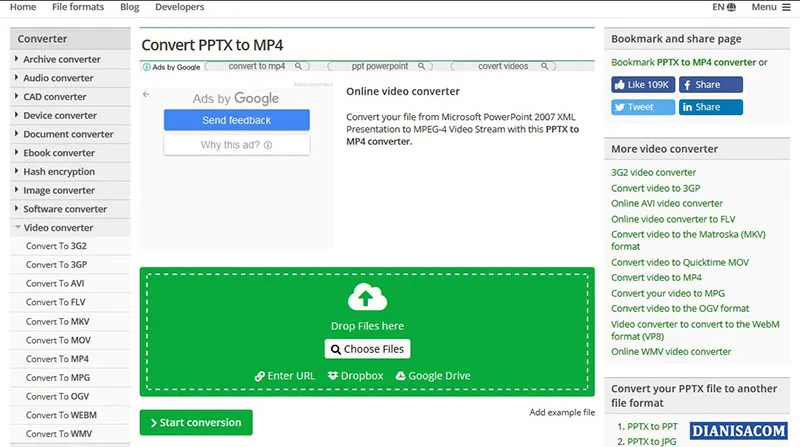Select Google Drive upload option
The image size is (800, 447).
coord(433,376)
